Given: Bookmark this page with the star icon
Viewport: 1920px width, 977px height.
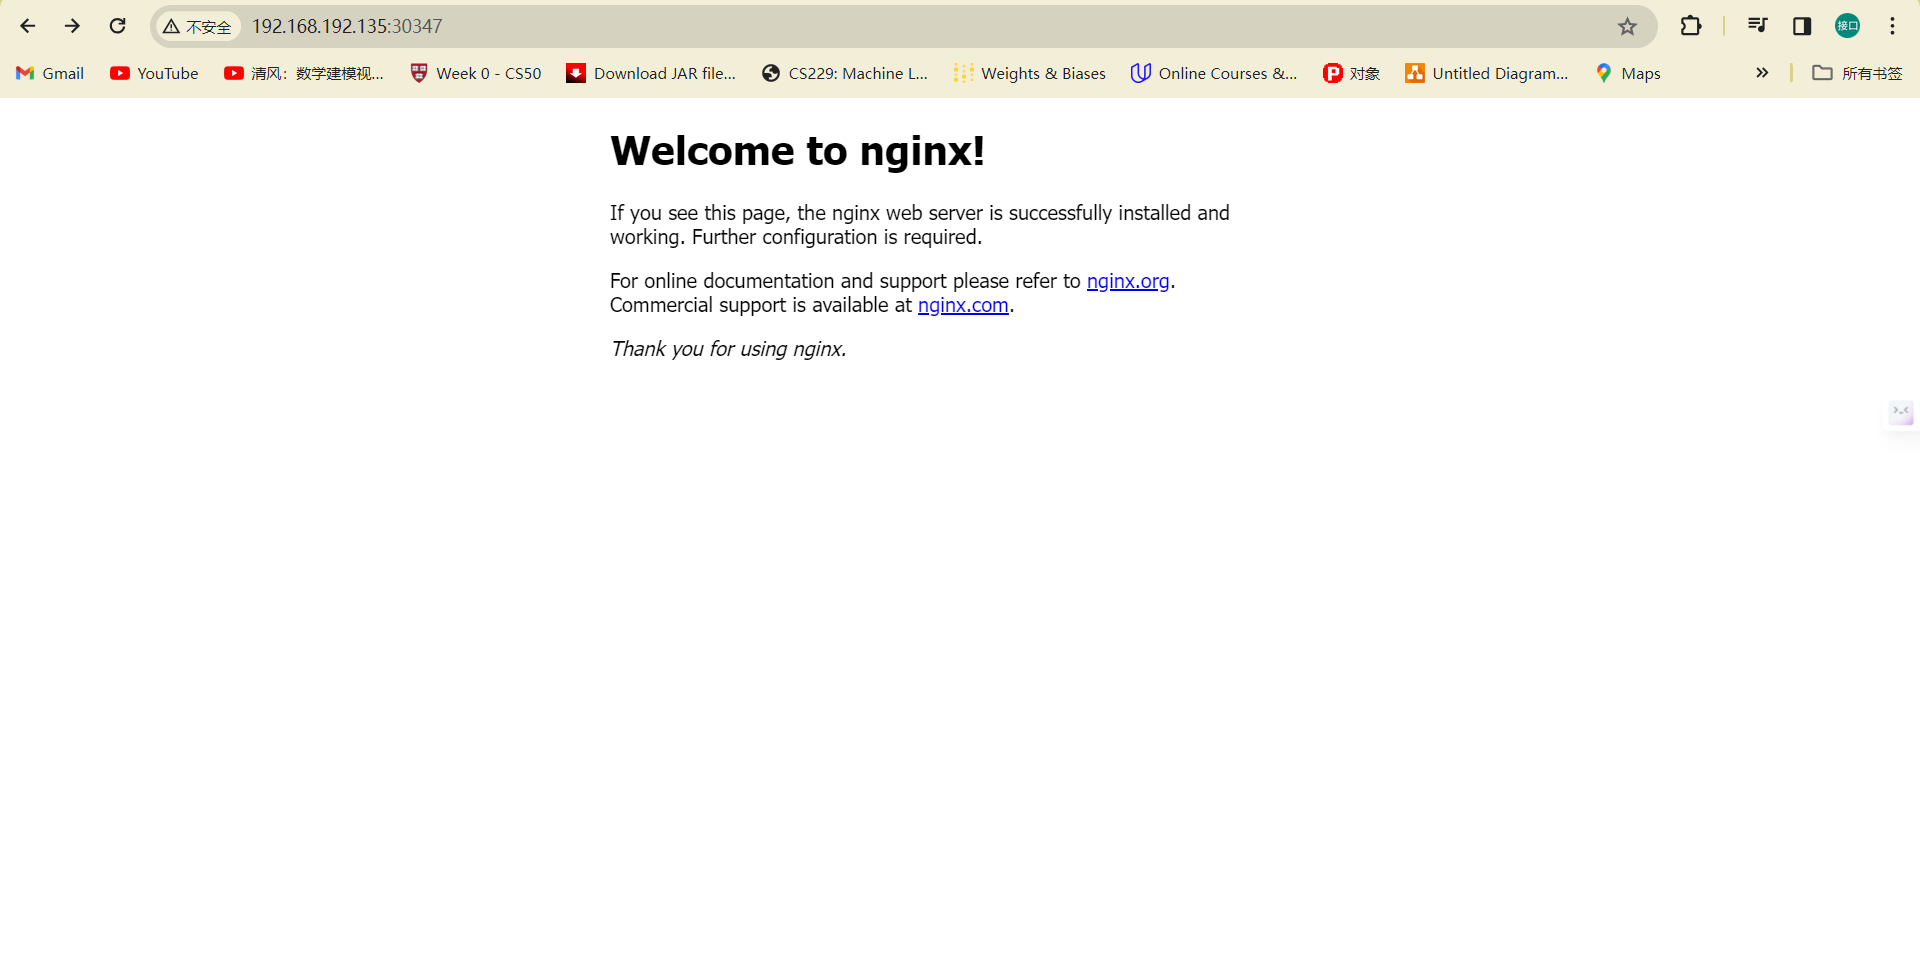Looking at the screenshot, I should (1627, 27).
